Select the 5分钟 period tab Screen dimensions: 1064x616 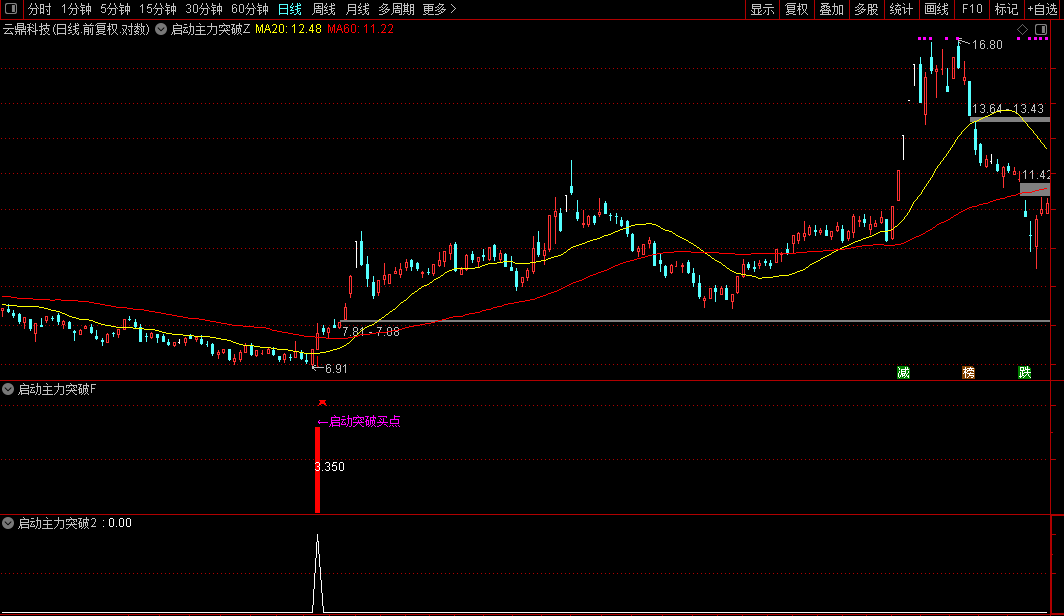tap(115, 9)
